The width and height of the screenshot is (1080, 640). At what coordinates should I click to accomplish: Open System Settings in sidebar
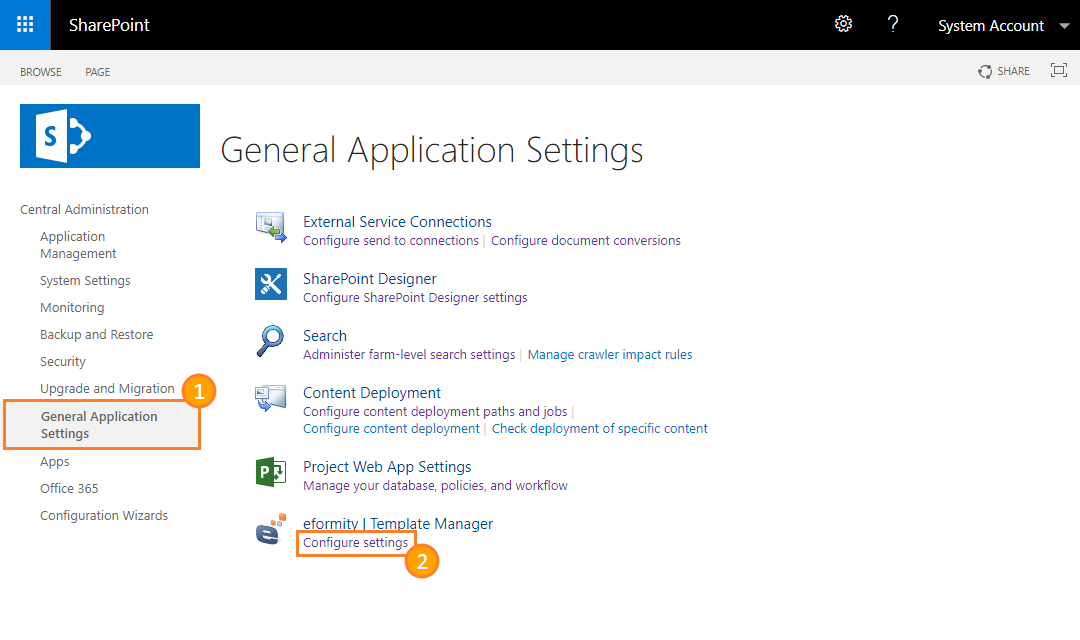point(85,280)
